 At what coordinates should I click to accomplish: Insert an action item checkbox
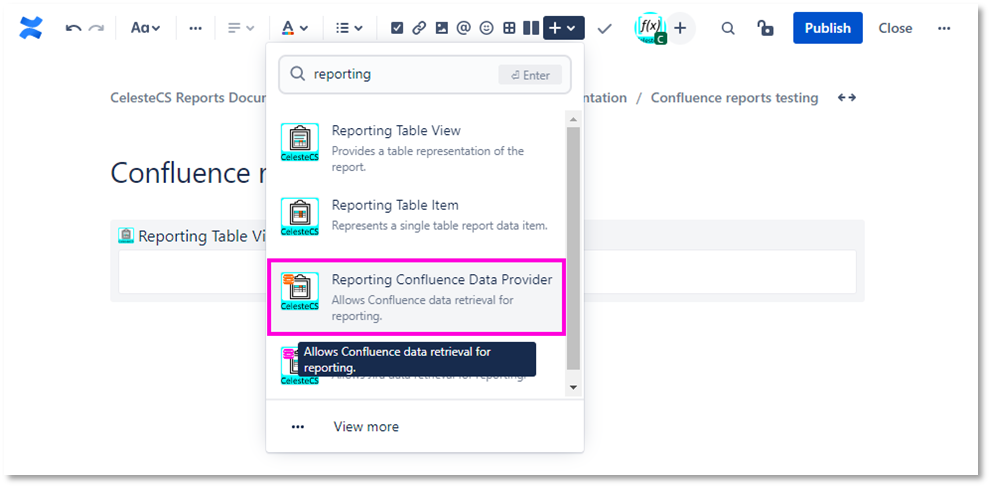point(397,28)
